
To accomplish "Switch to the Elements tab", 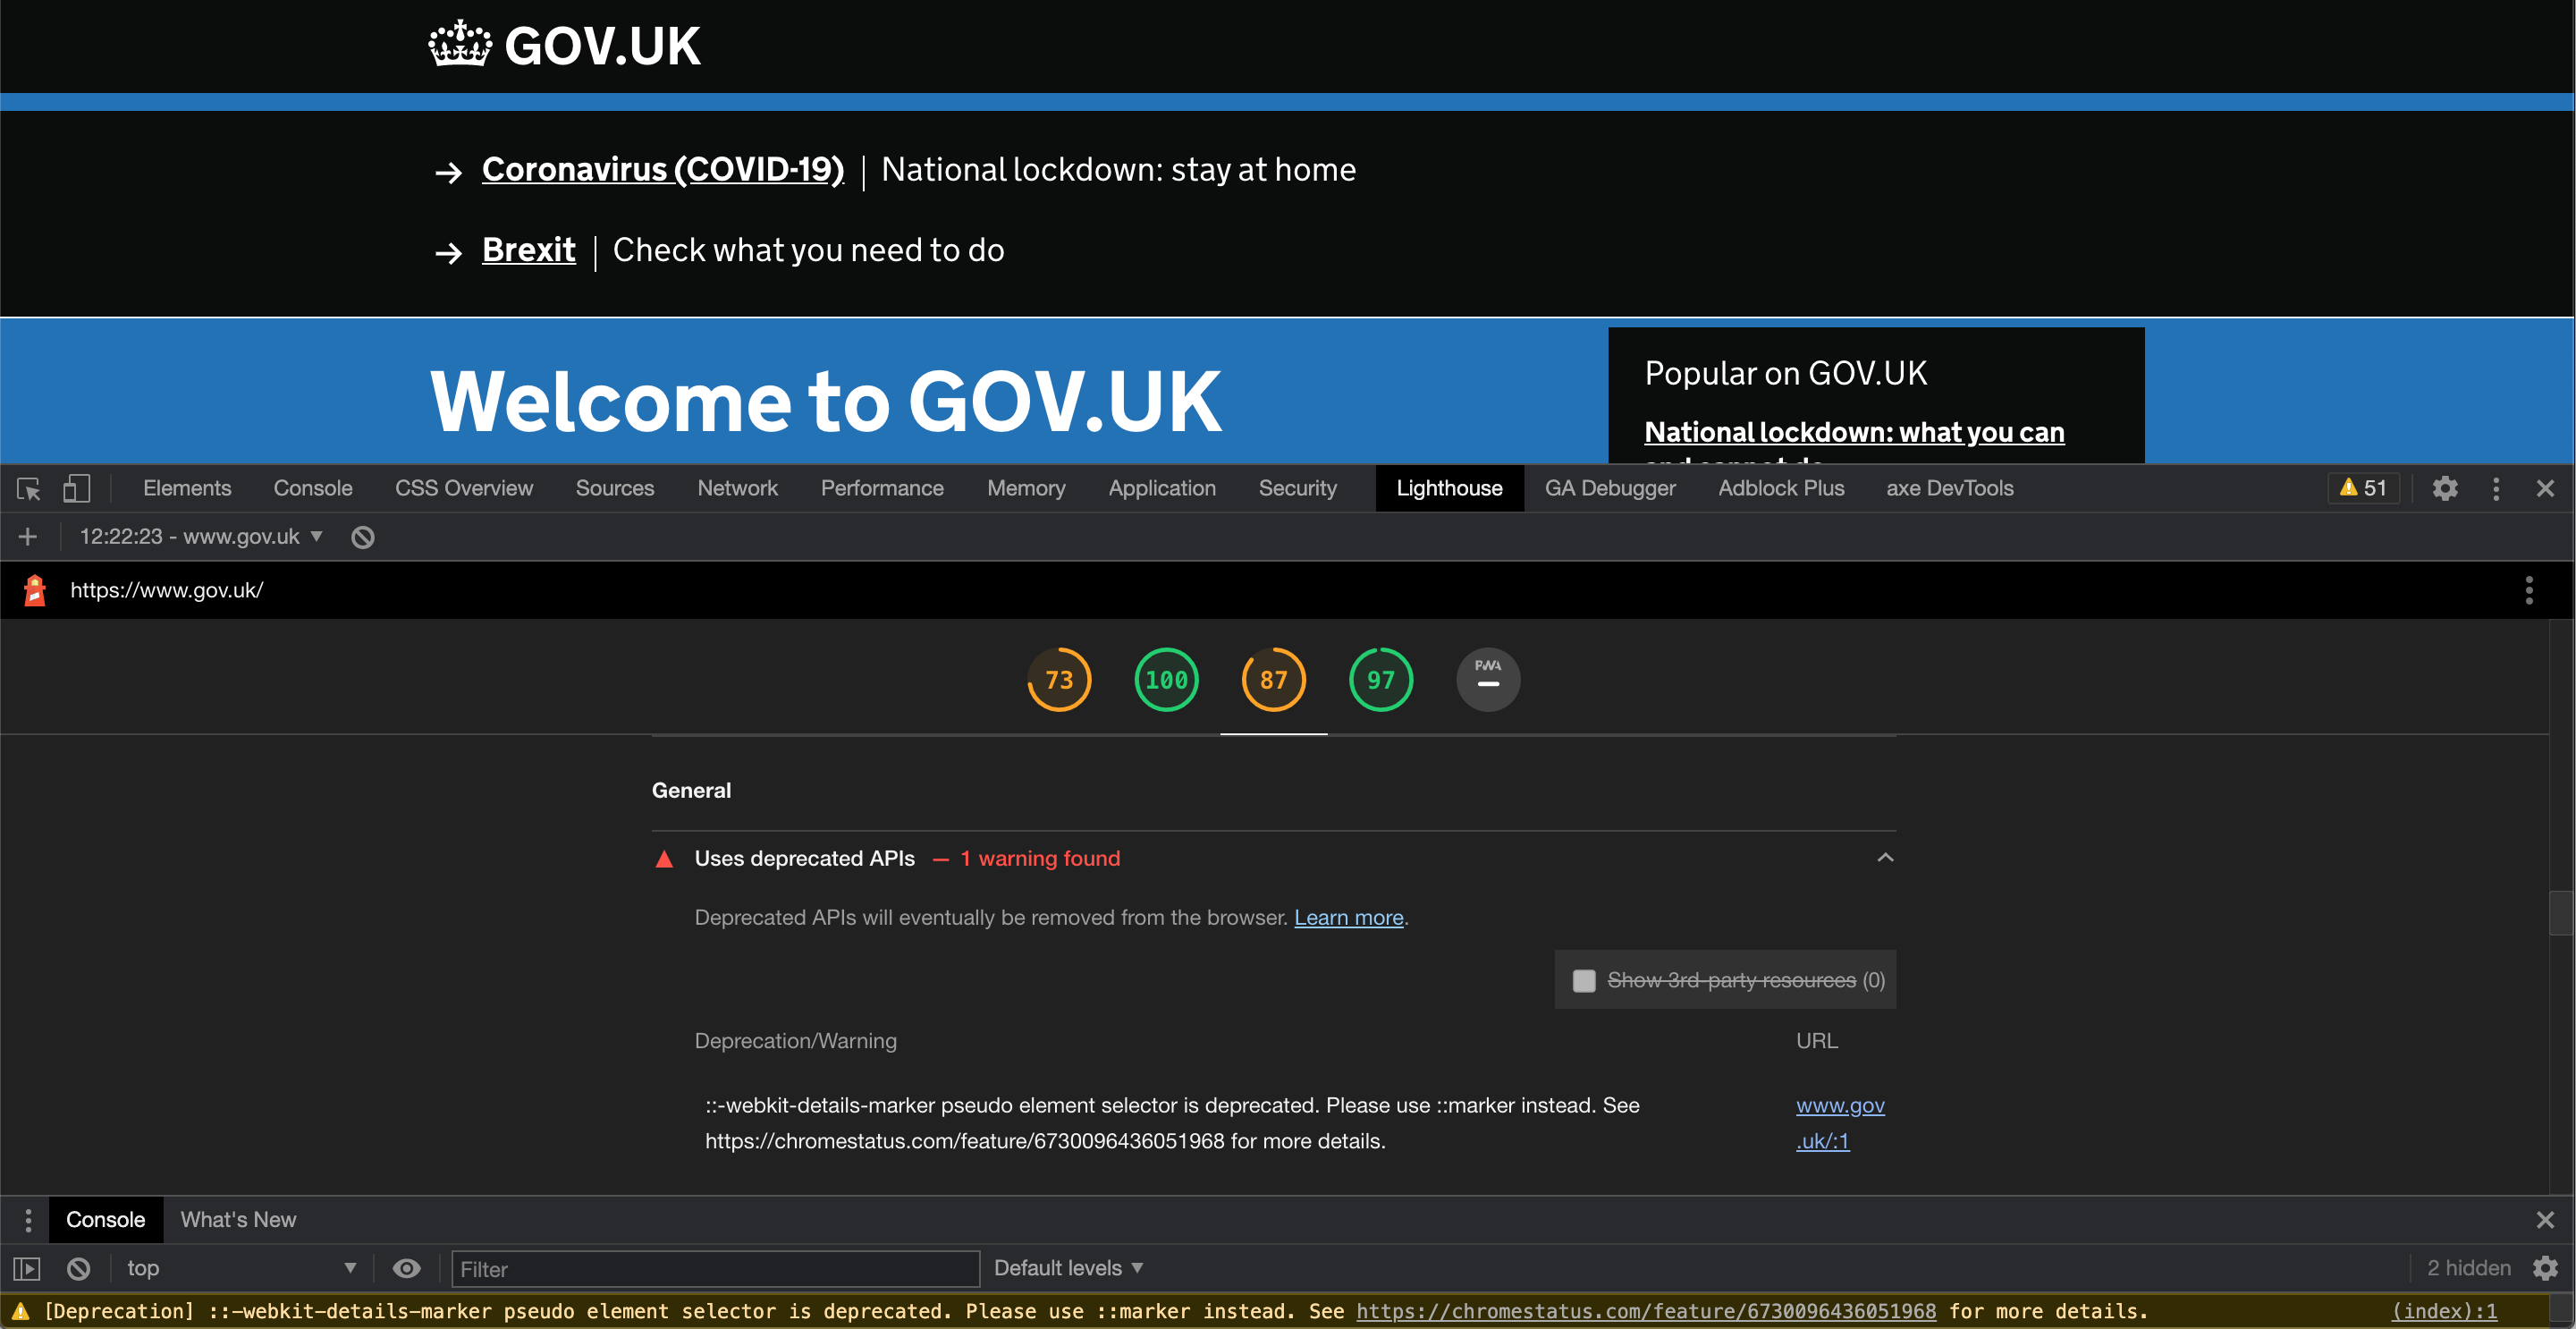I will 187,488.
